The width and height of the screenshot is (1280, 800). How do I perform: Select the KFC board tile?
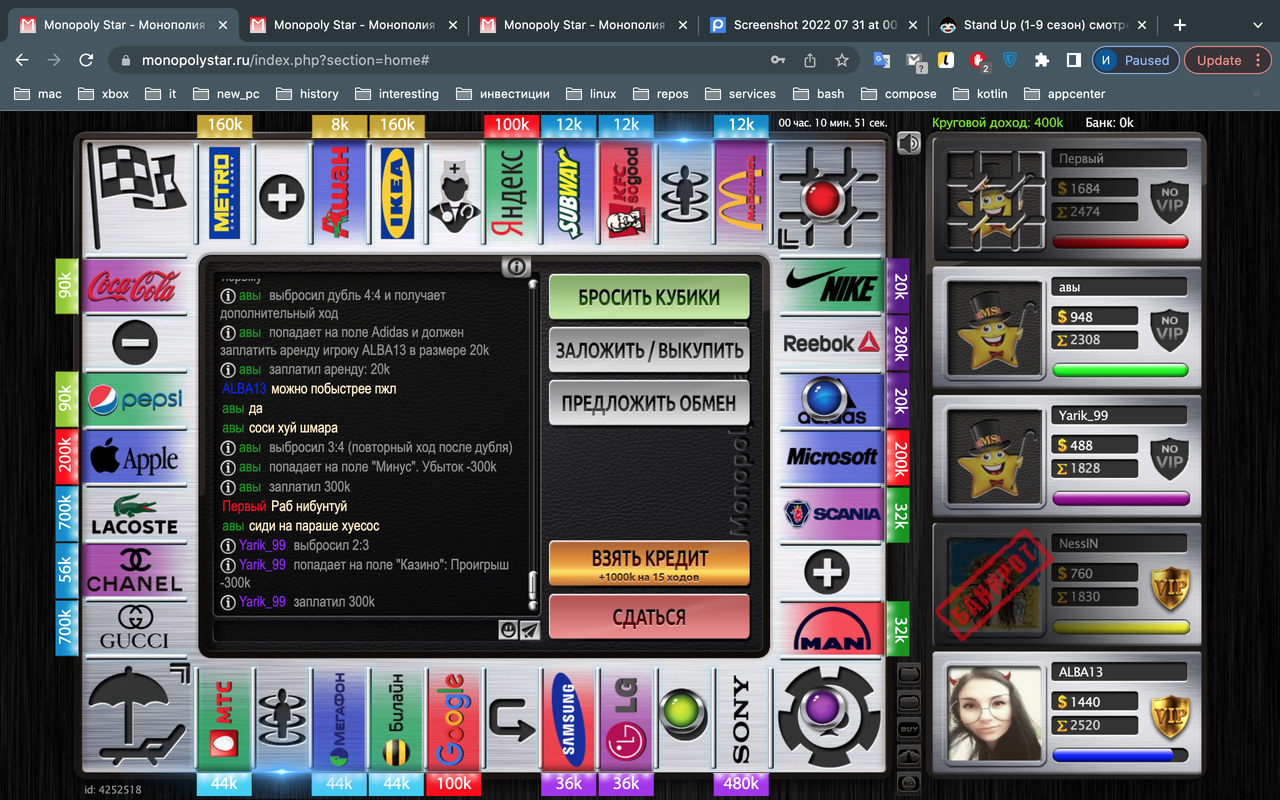pos(626,193)
